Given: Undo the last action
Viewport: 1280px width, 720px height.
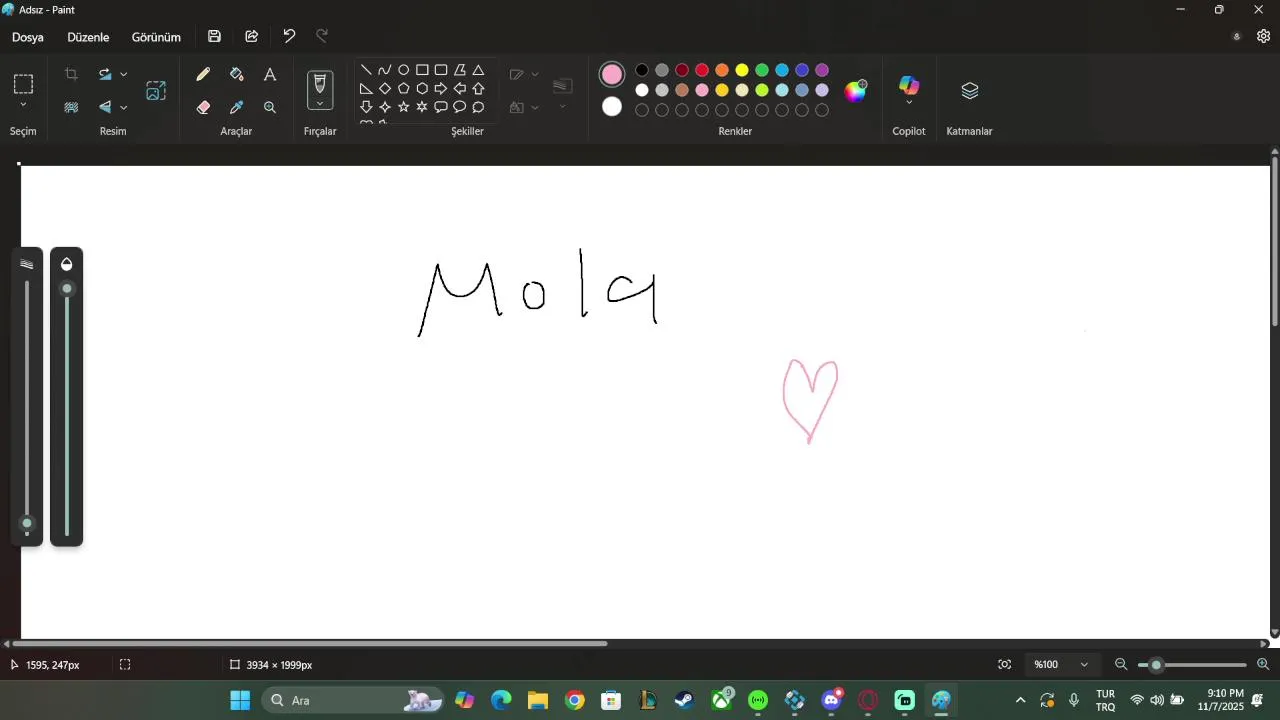Looking at the screenshot, I should (289, 36).
